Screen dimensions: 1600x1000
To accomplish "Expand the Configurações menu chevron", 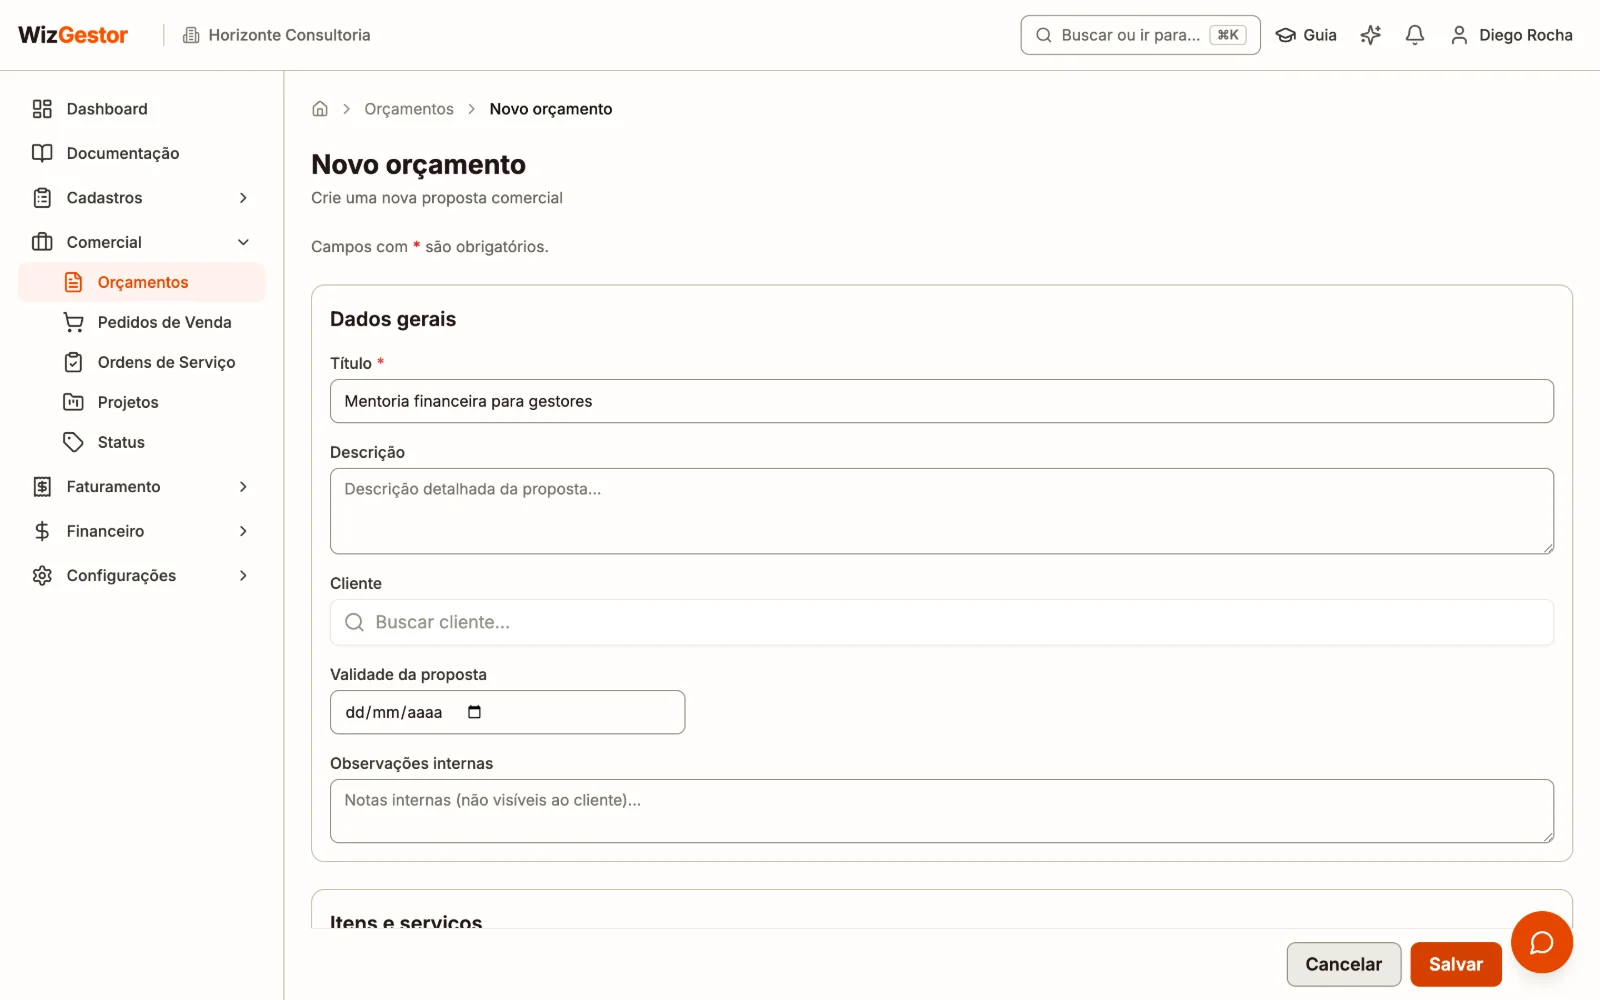I will [x=243, y=576].
